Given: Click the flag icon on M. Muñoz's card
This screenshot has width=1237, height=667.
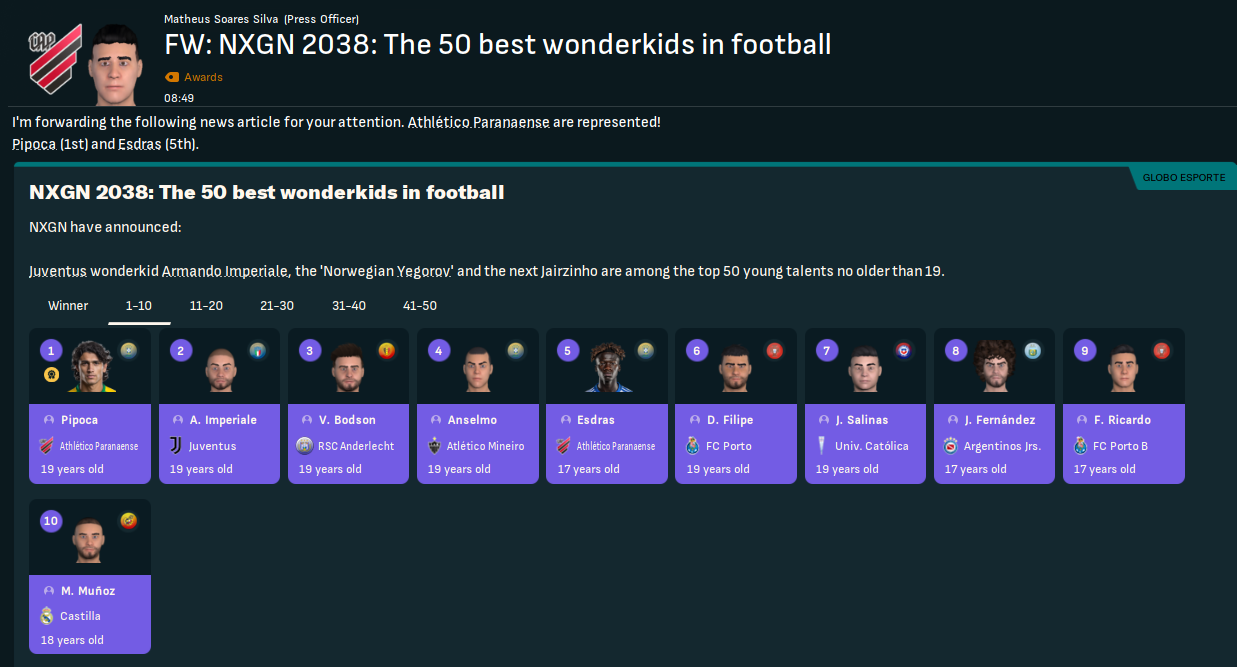Looking at the screenshot, I should pyautogui.click(x=129, y=522).
